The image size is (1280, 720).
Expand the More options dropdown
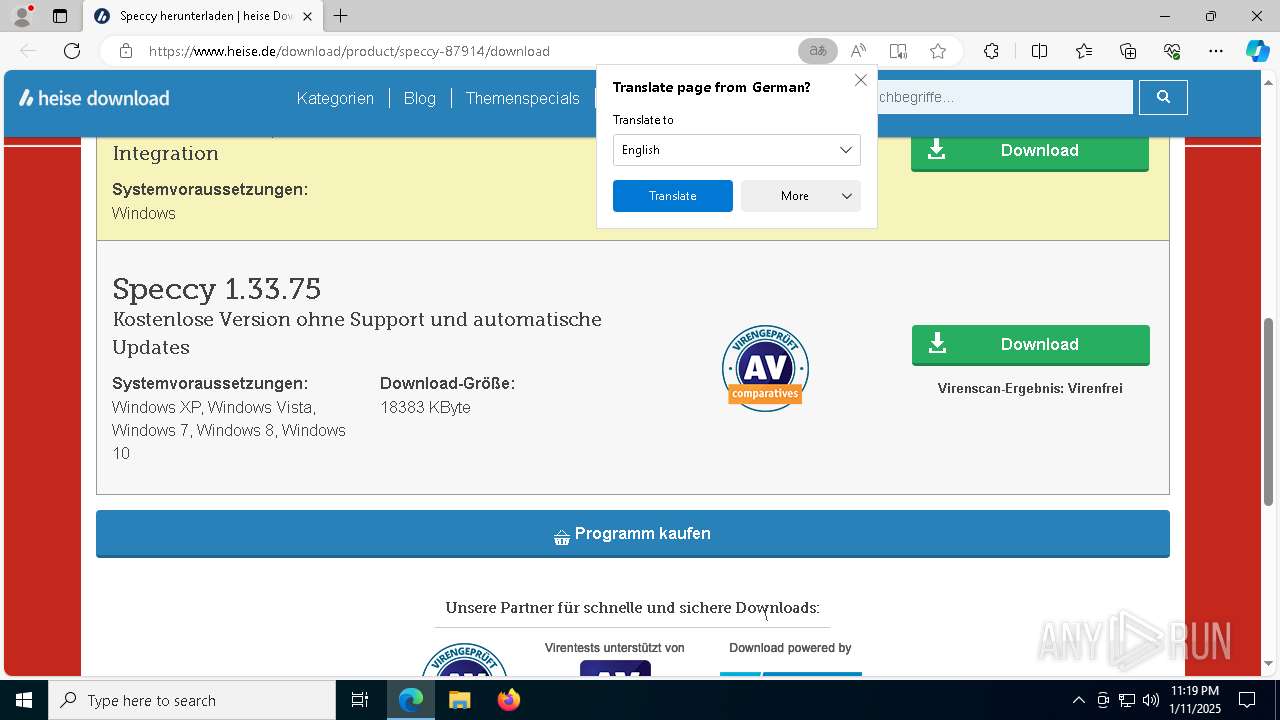[800, 196]
